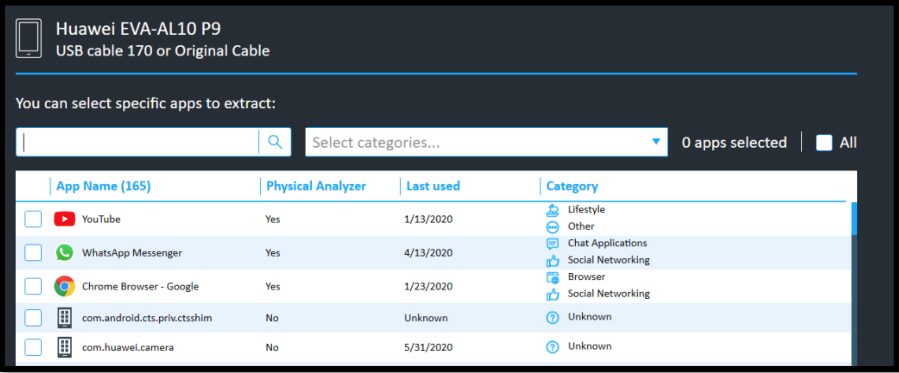
Task: Click the Browser category icon in Chrome row
Action: (x=553, y=278)
